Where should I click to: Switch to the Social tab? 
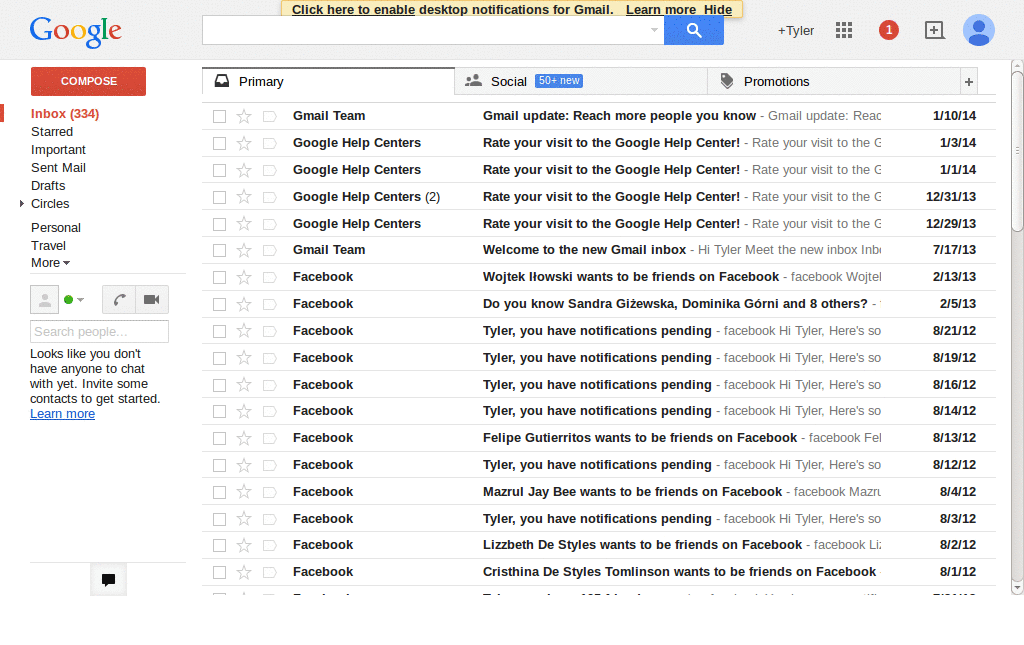point(581,82)
